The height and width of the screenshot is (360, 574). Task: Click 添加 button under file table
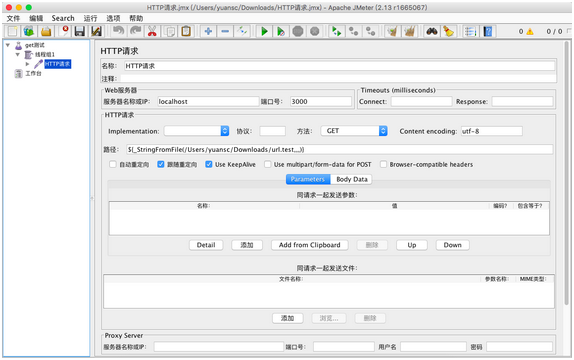click(x=287, y=318)
